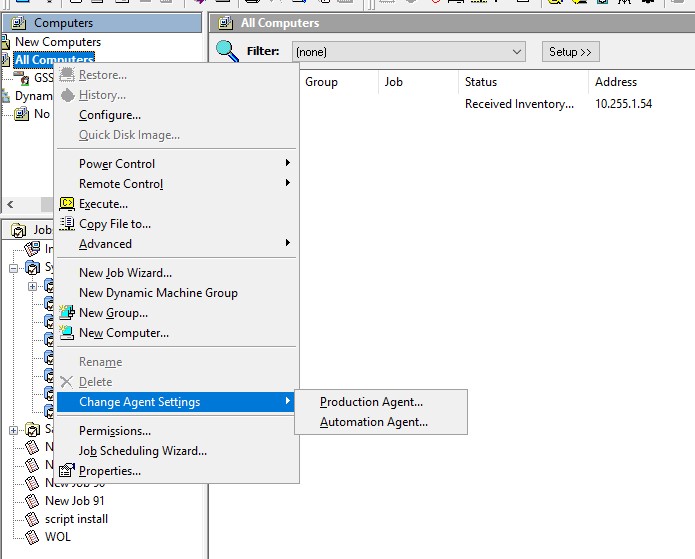Click the Status column header
This screenshot has height=559, width=695.
481,82
